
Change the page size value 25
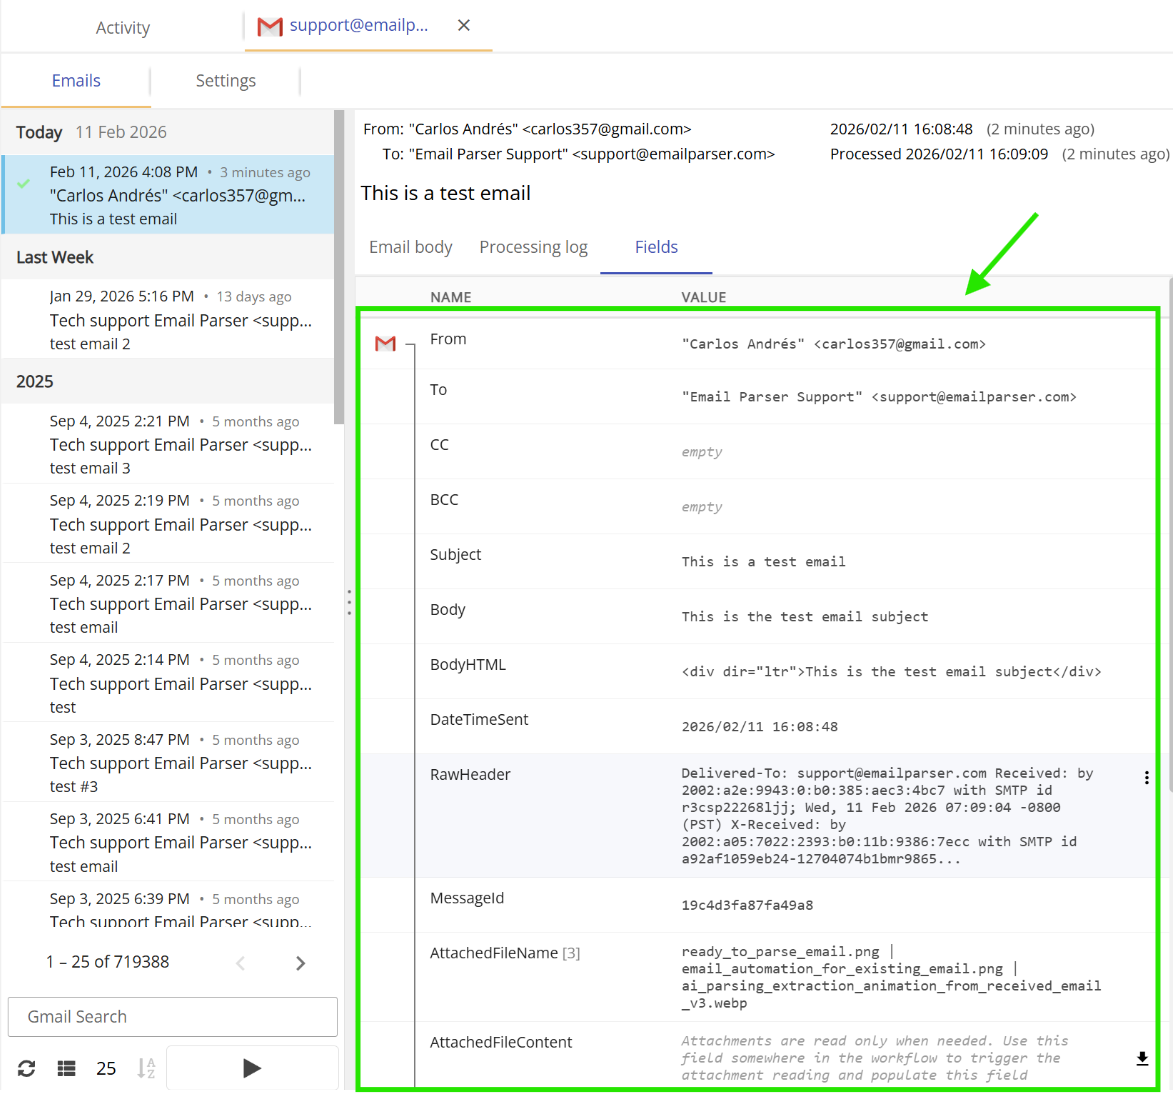[x=106, y=1068]
